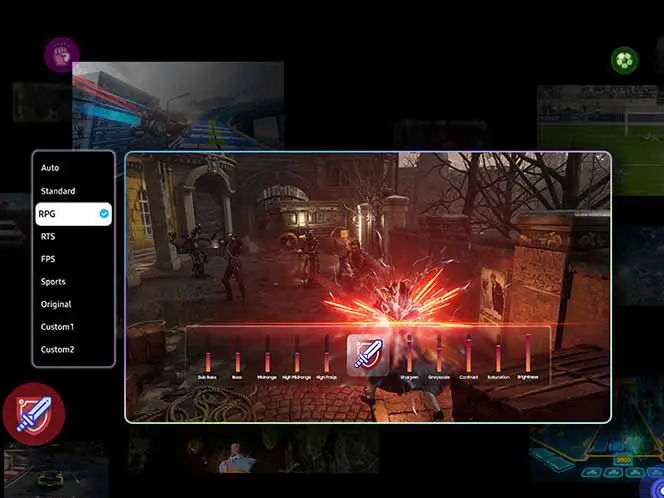
Task: Adjust the Brightness slider
Action: tap(528, 355)
